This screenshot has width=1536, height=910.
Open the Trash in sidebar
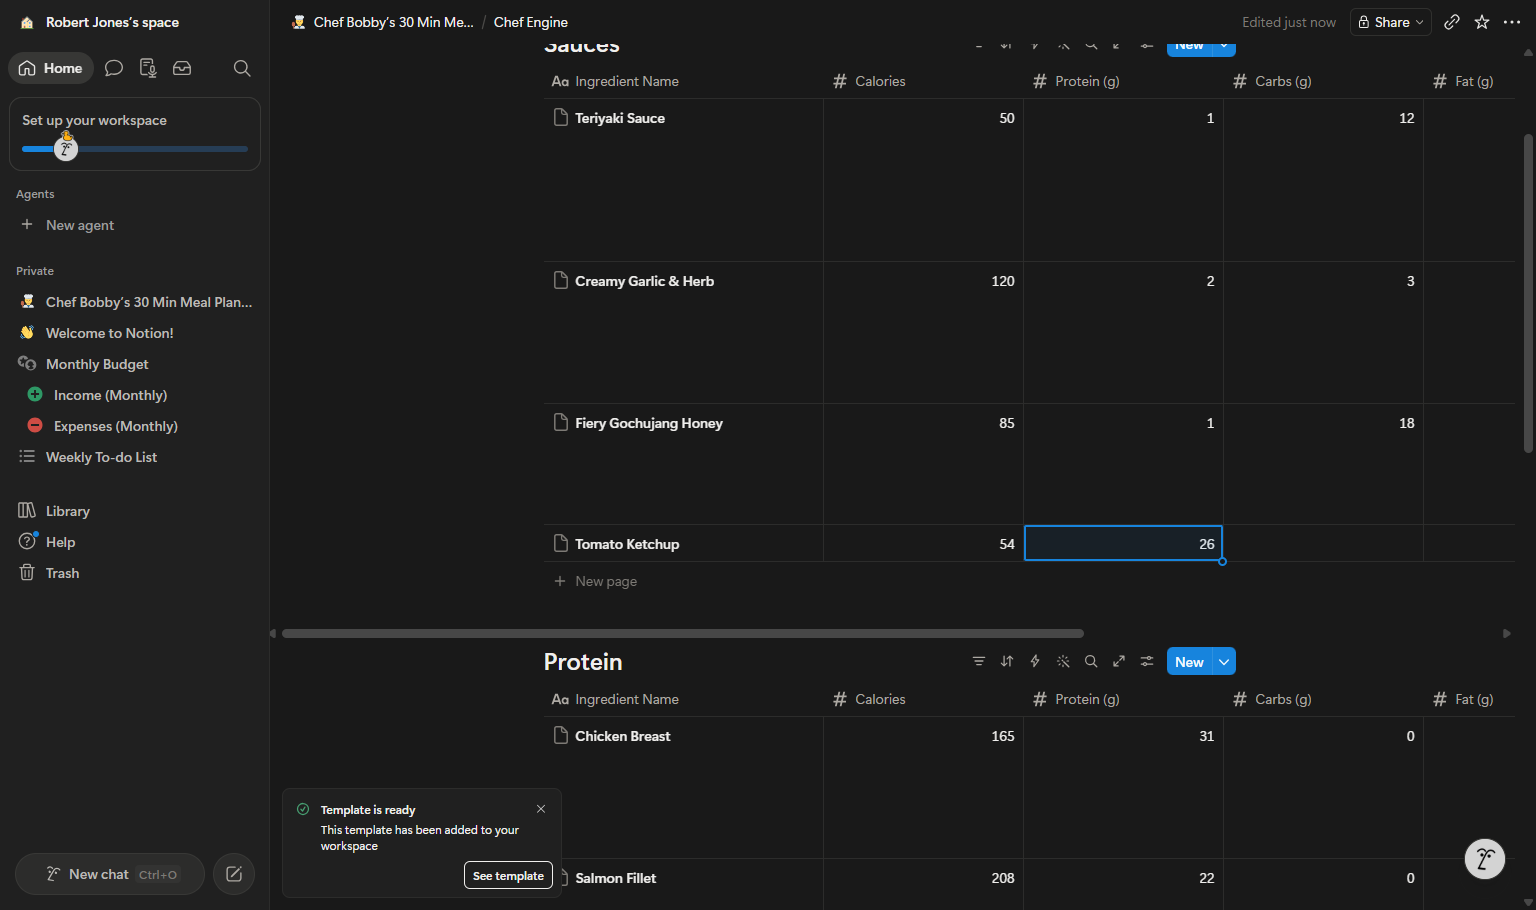[x=135, y=573]
